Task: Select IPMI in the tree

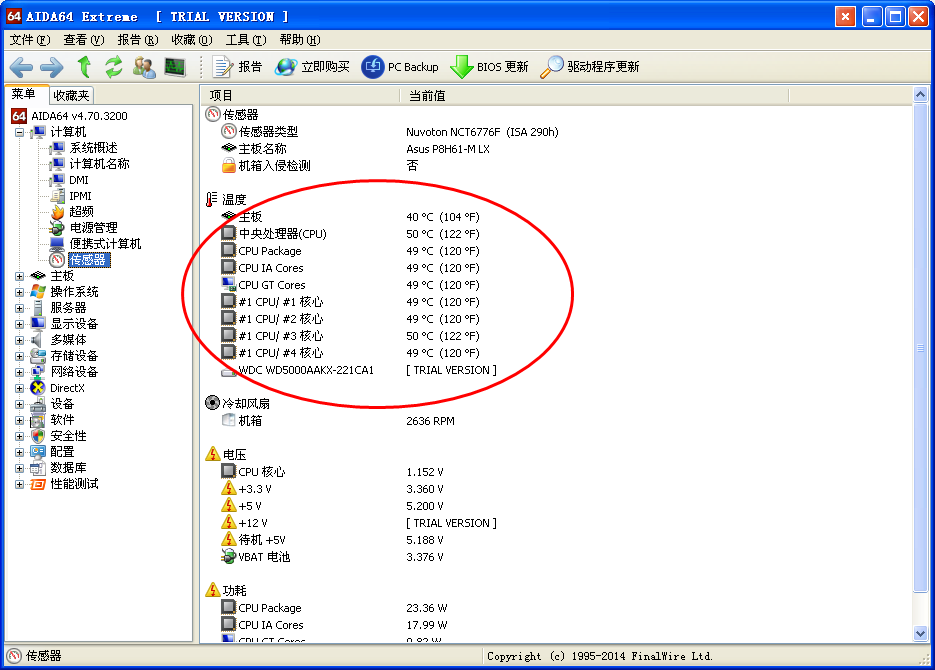Action: tap(80, 196)
